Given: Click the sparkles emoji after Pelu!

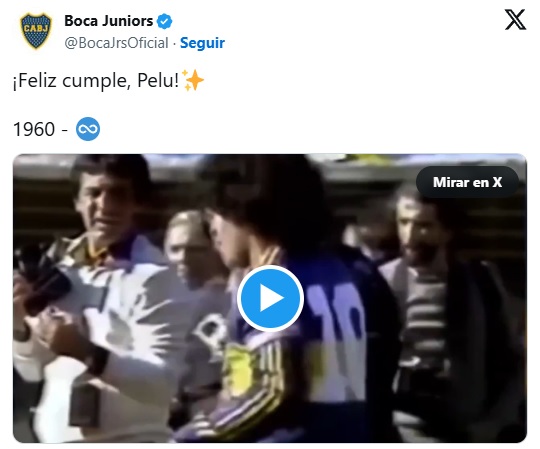Looking at the screenshot, I should [x=193, y=80].
